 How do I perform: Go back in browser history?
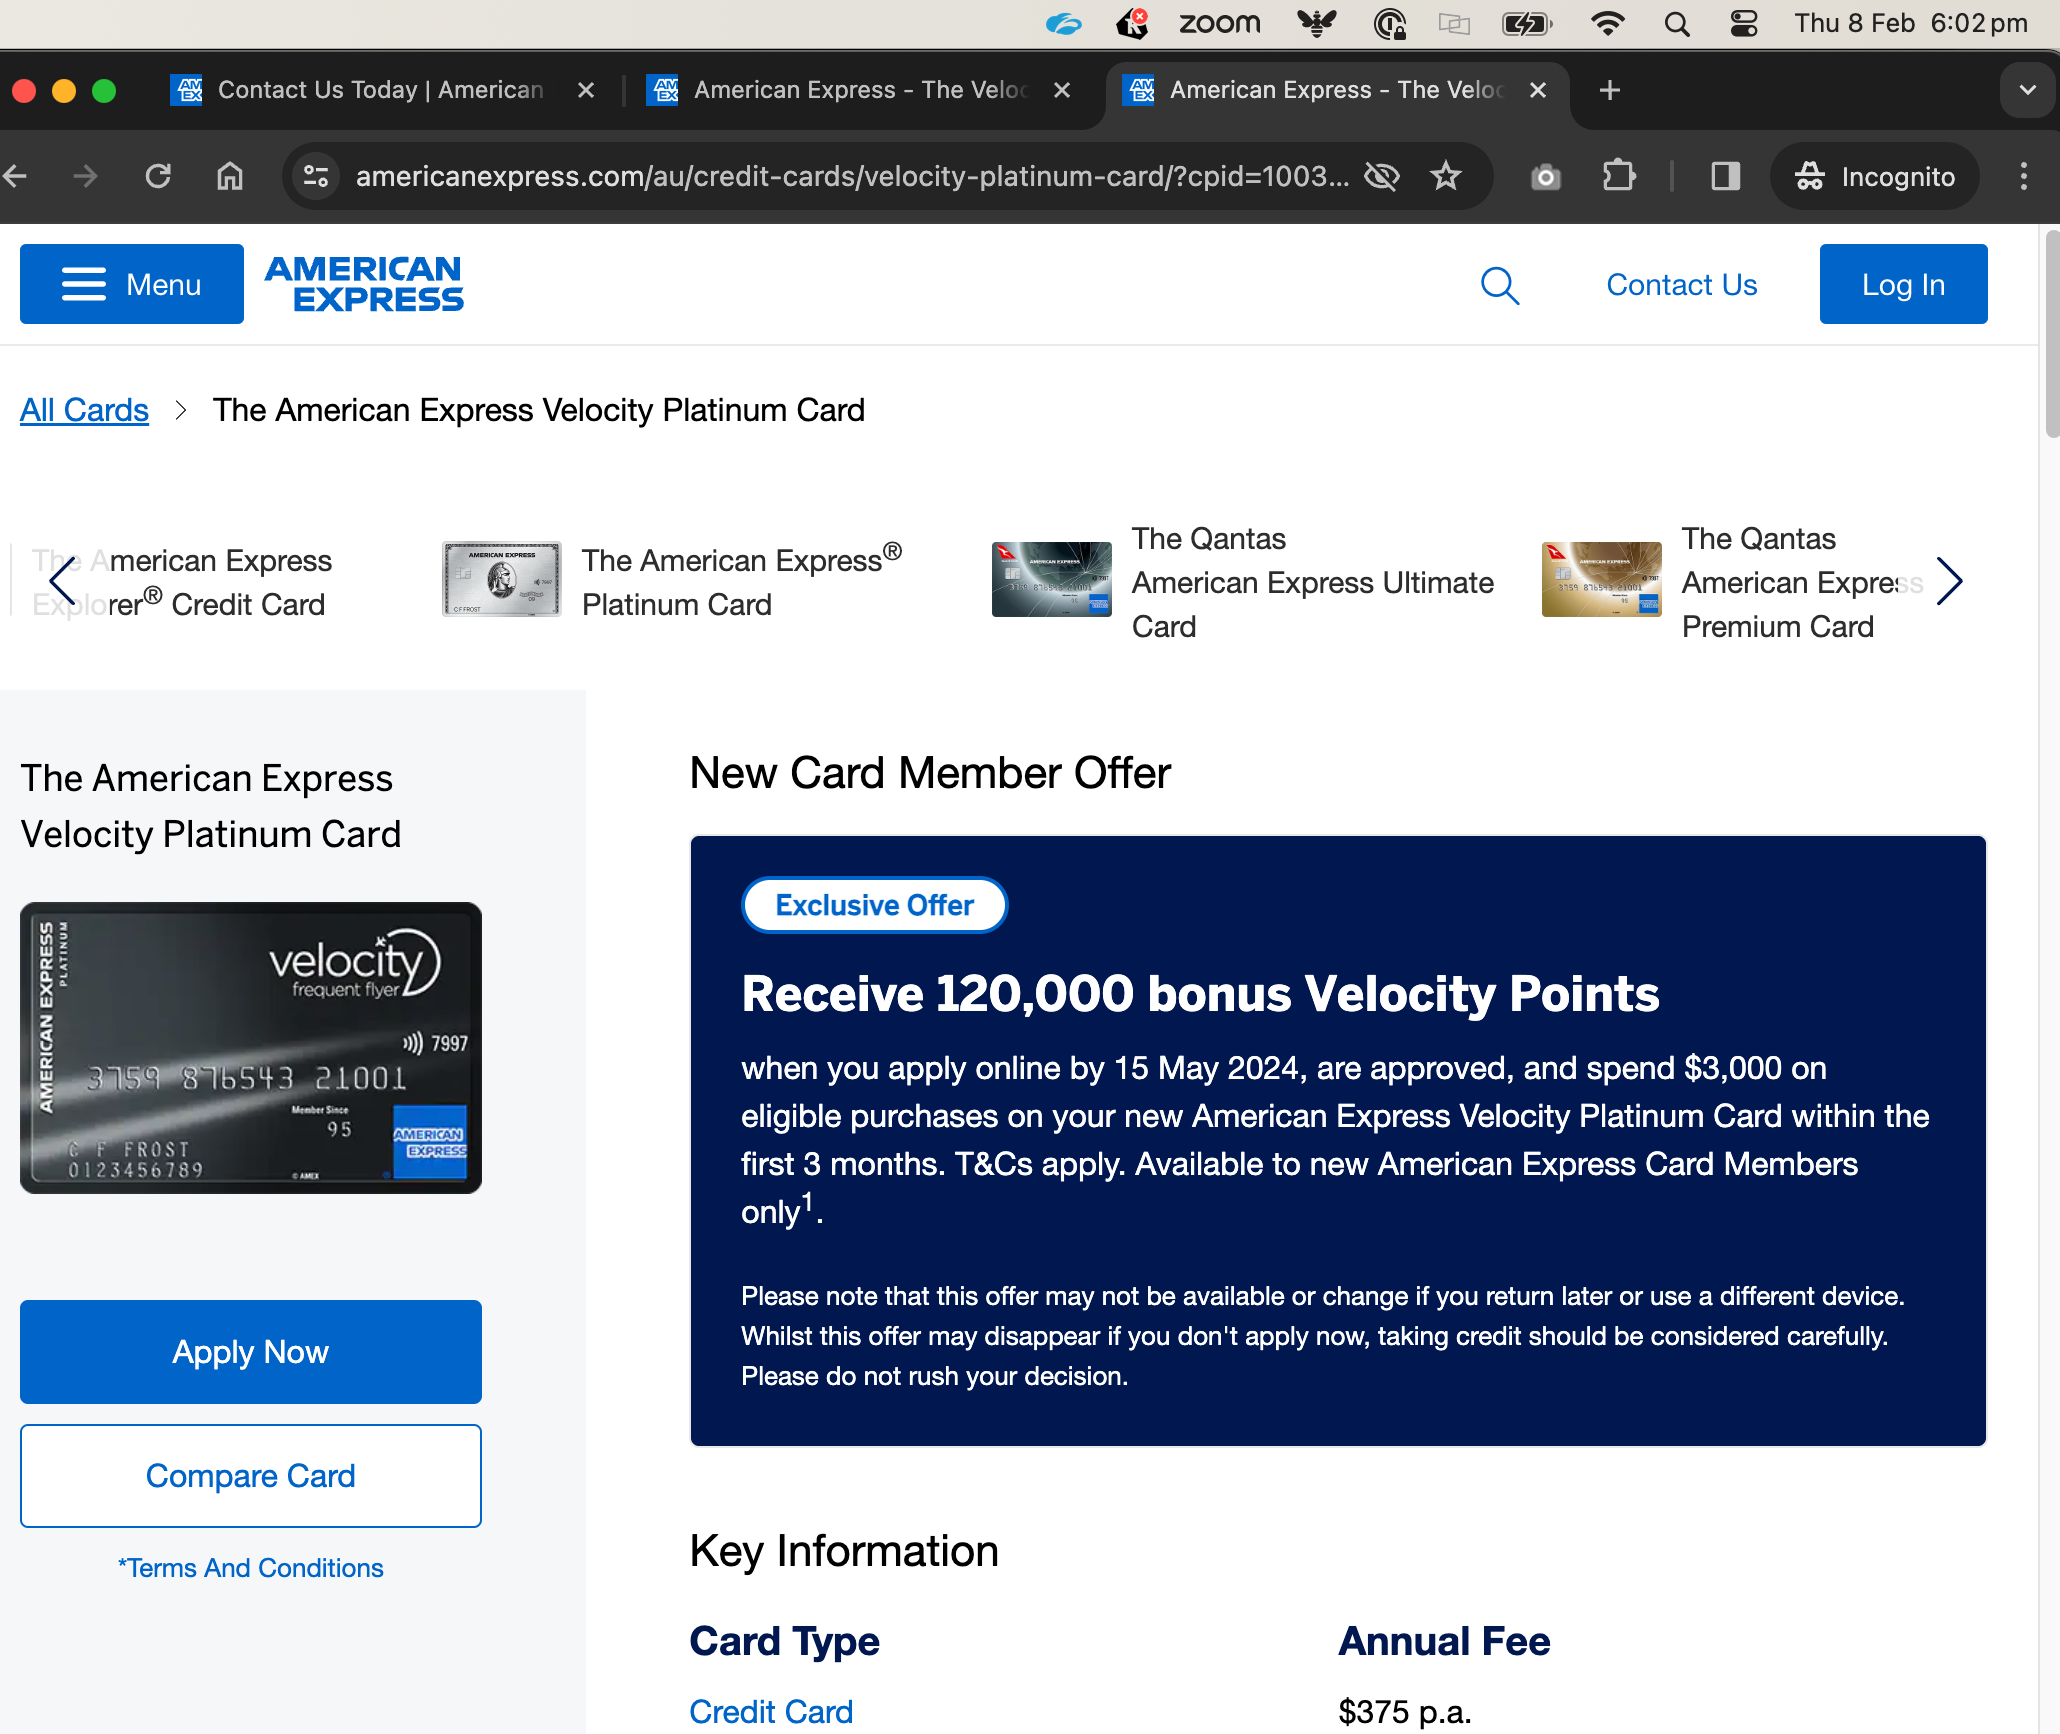[15, 176]
